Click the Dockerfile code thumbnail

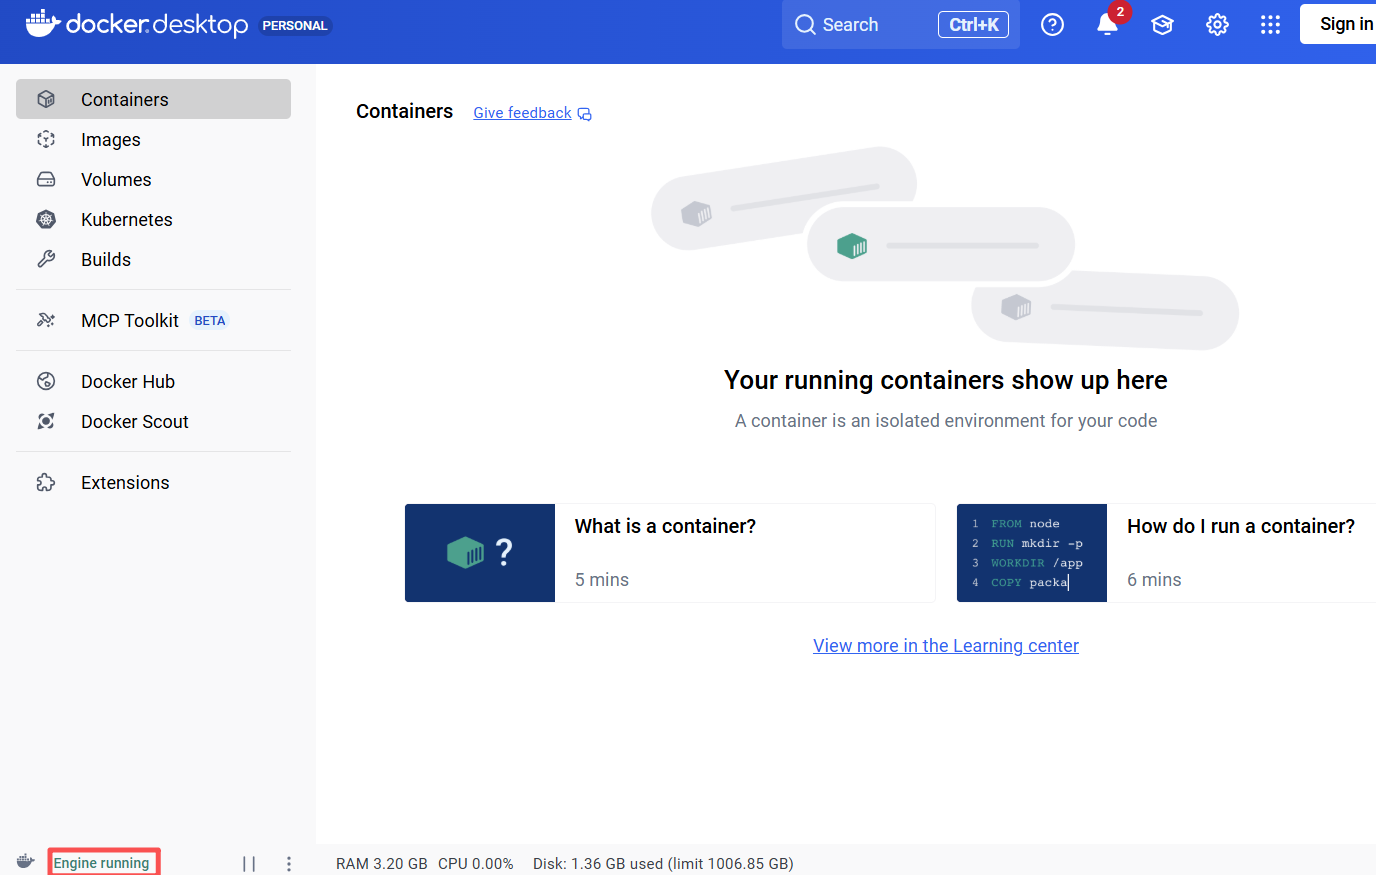tap(1032, 553)
